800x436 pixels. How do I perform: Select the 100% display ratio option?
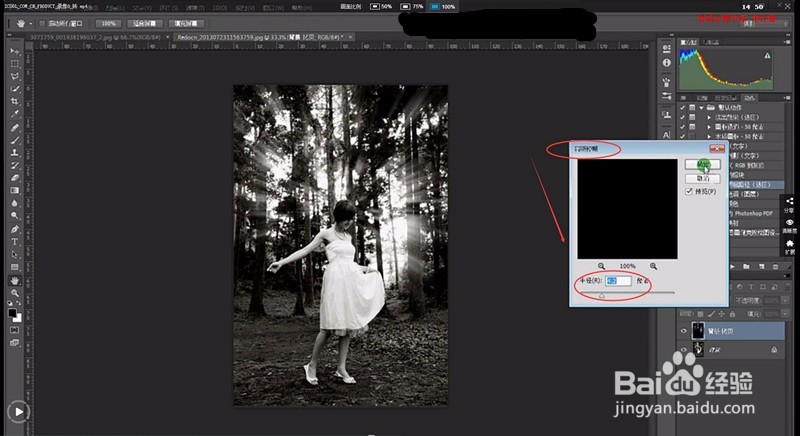[x=443, y=7]
